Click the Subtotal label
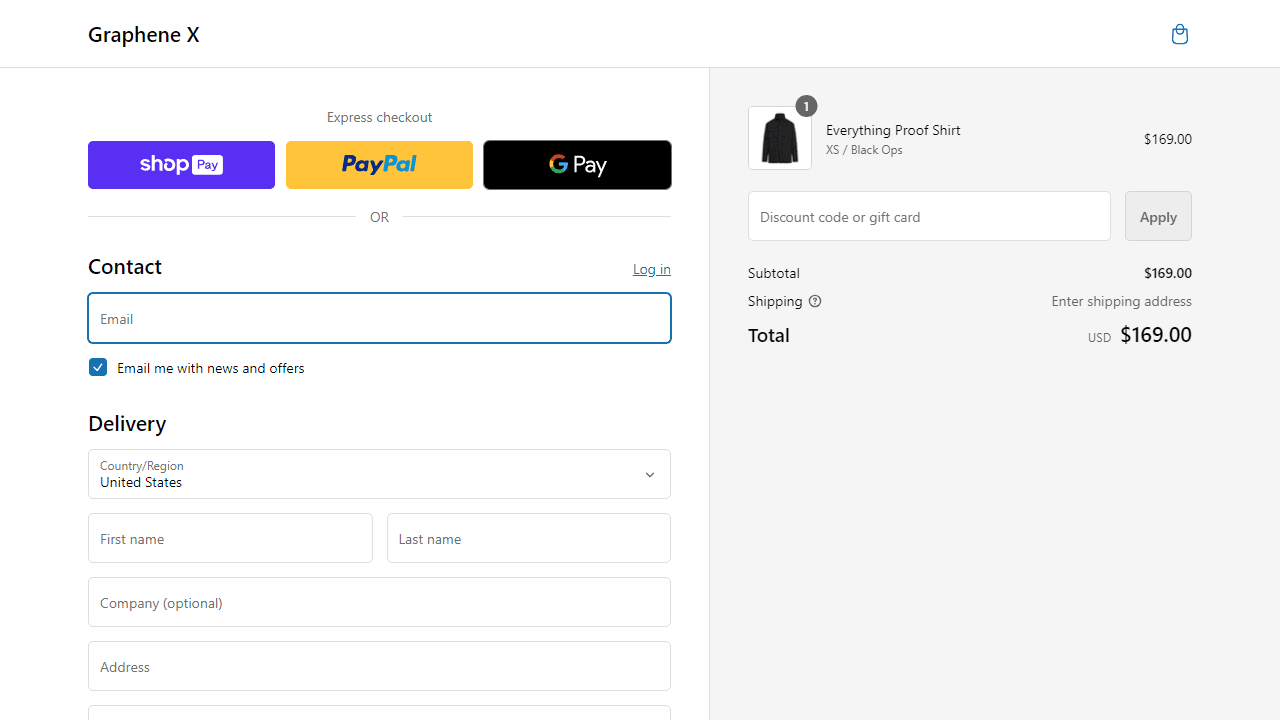Image resolution: width=1280 pixels, height=720 pixels. click(774, 273)
